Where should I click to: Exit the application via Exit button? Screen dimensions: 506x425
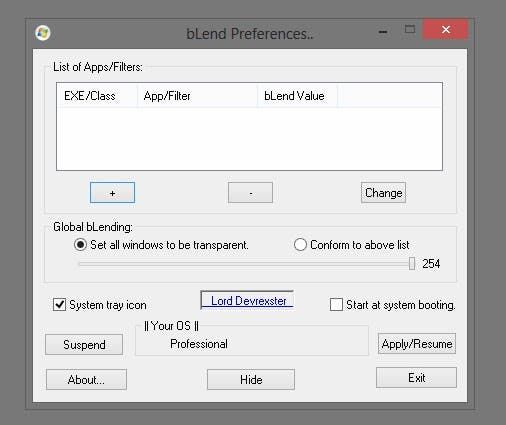[416, 378]
